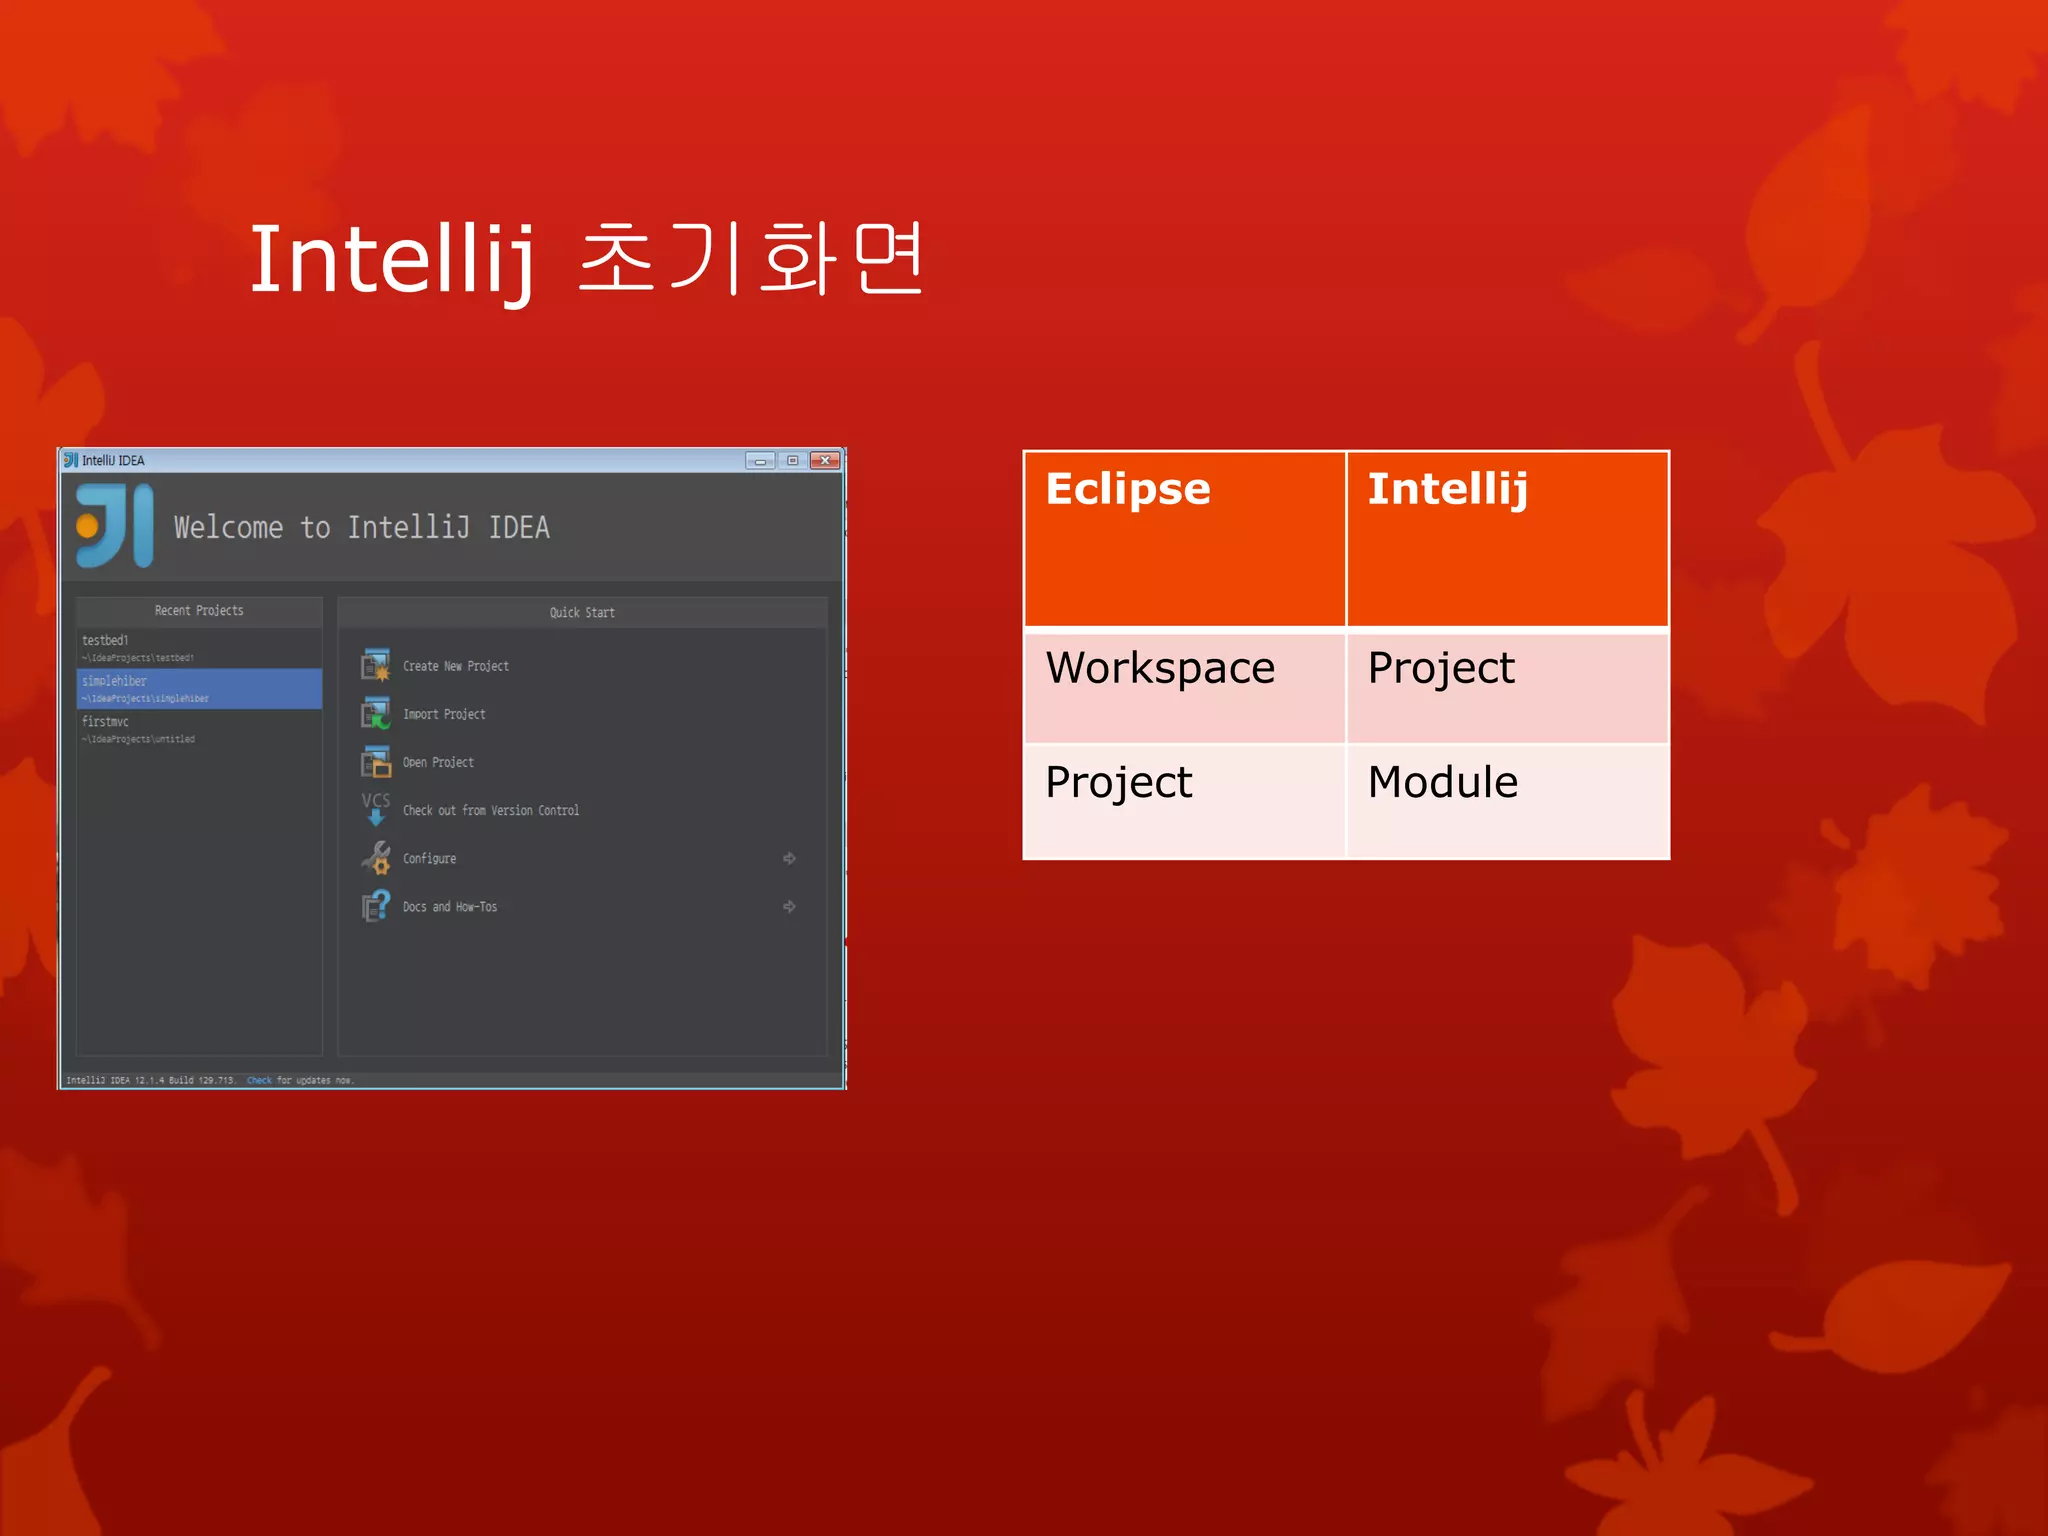This screenshot has height=1536, width=2048.
Task: Click the Docs and How-Tos question icon
Action: click(x=376, y=906)
